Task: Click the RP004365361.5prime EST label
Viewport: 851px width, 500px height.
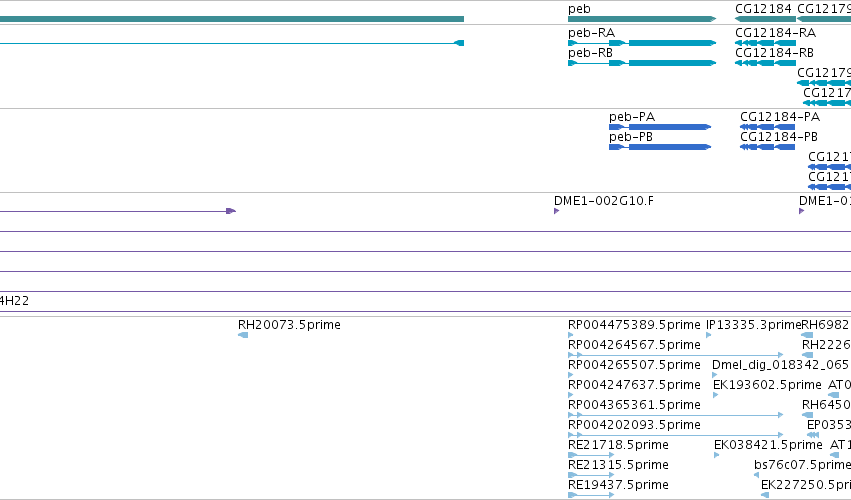Action: (x=634, y=406)
